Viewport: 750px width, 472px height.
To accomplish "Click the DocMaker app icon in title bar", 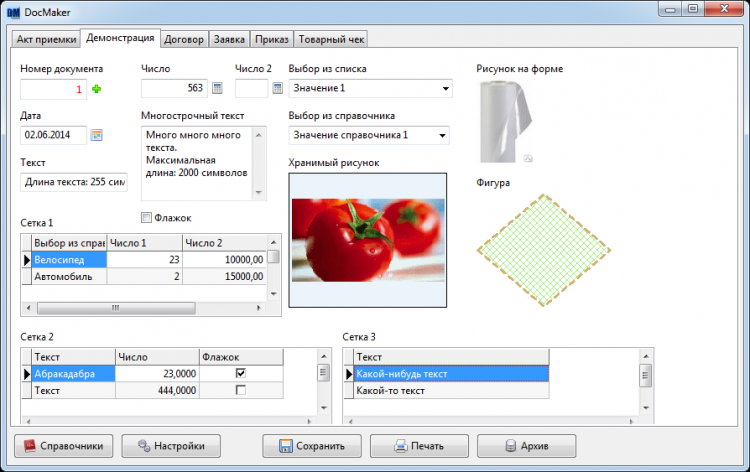I will tap(13, 12).
